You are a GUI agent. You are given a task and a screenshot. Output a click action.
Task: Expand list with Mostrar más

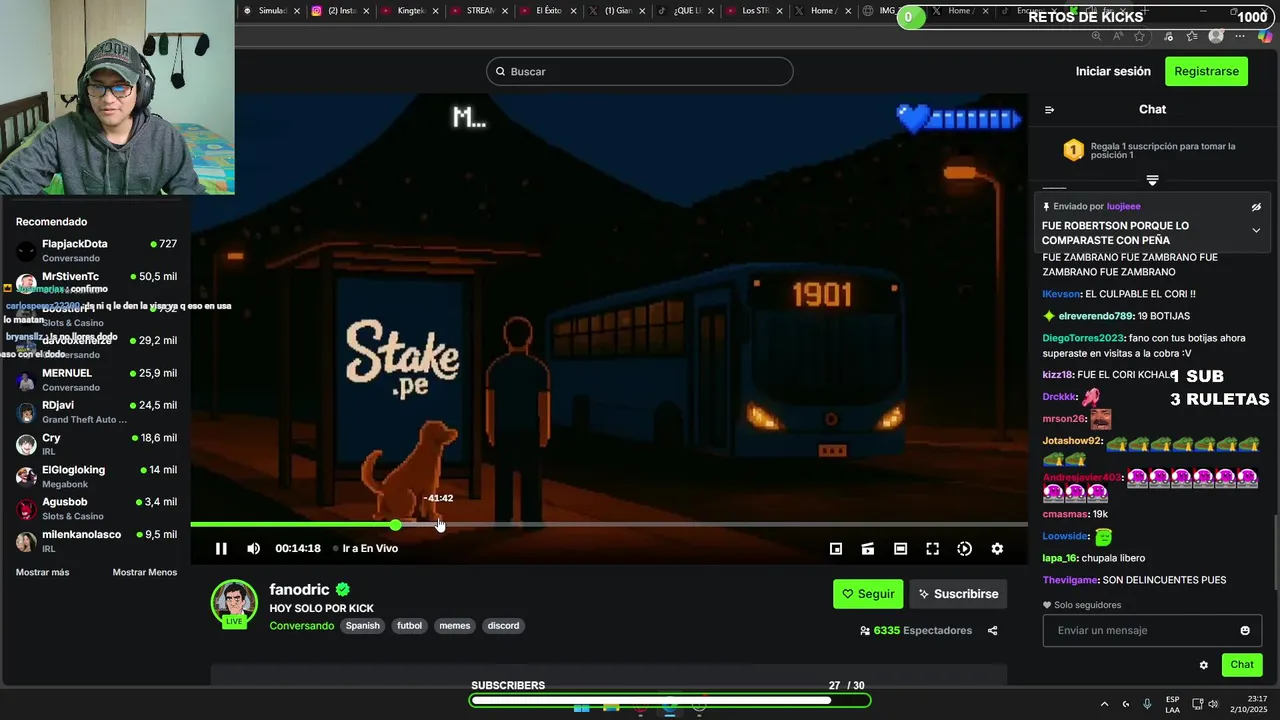coord(43,573)
